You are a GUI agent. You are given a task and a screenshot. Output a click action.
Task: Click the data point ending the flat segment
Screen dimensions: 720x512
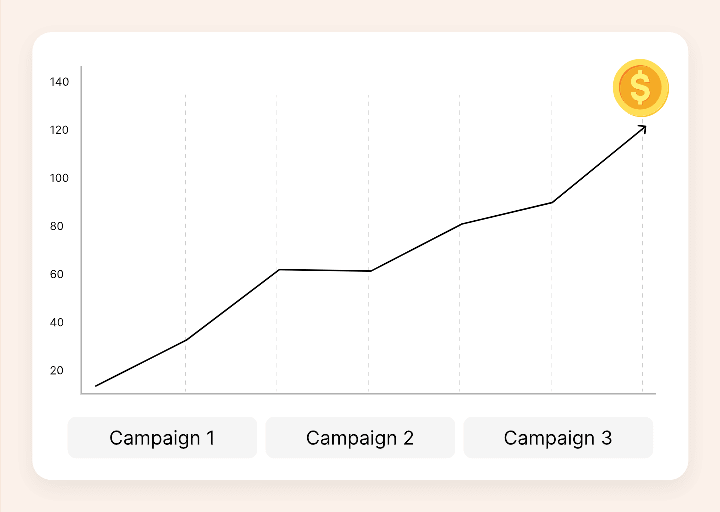tap(370, 271)
